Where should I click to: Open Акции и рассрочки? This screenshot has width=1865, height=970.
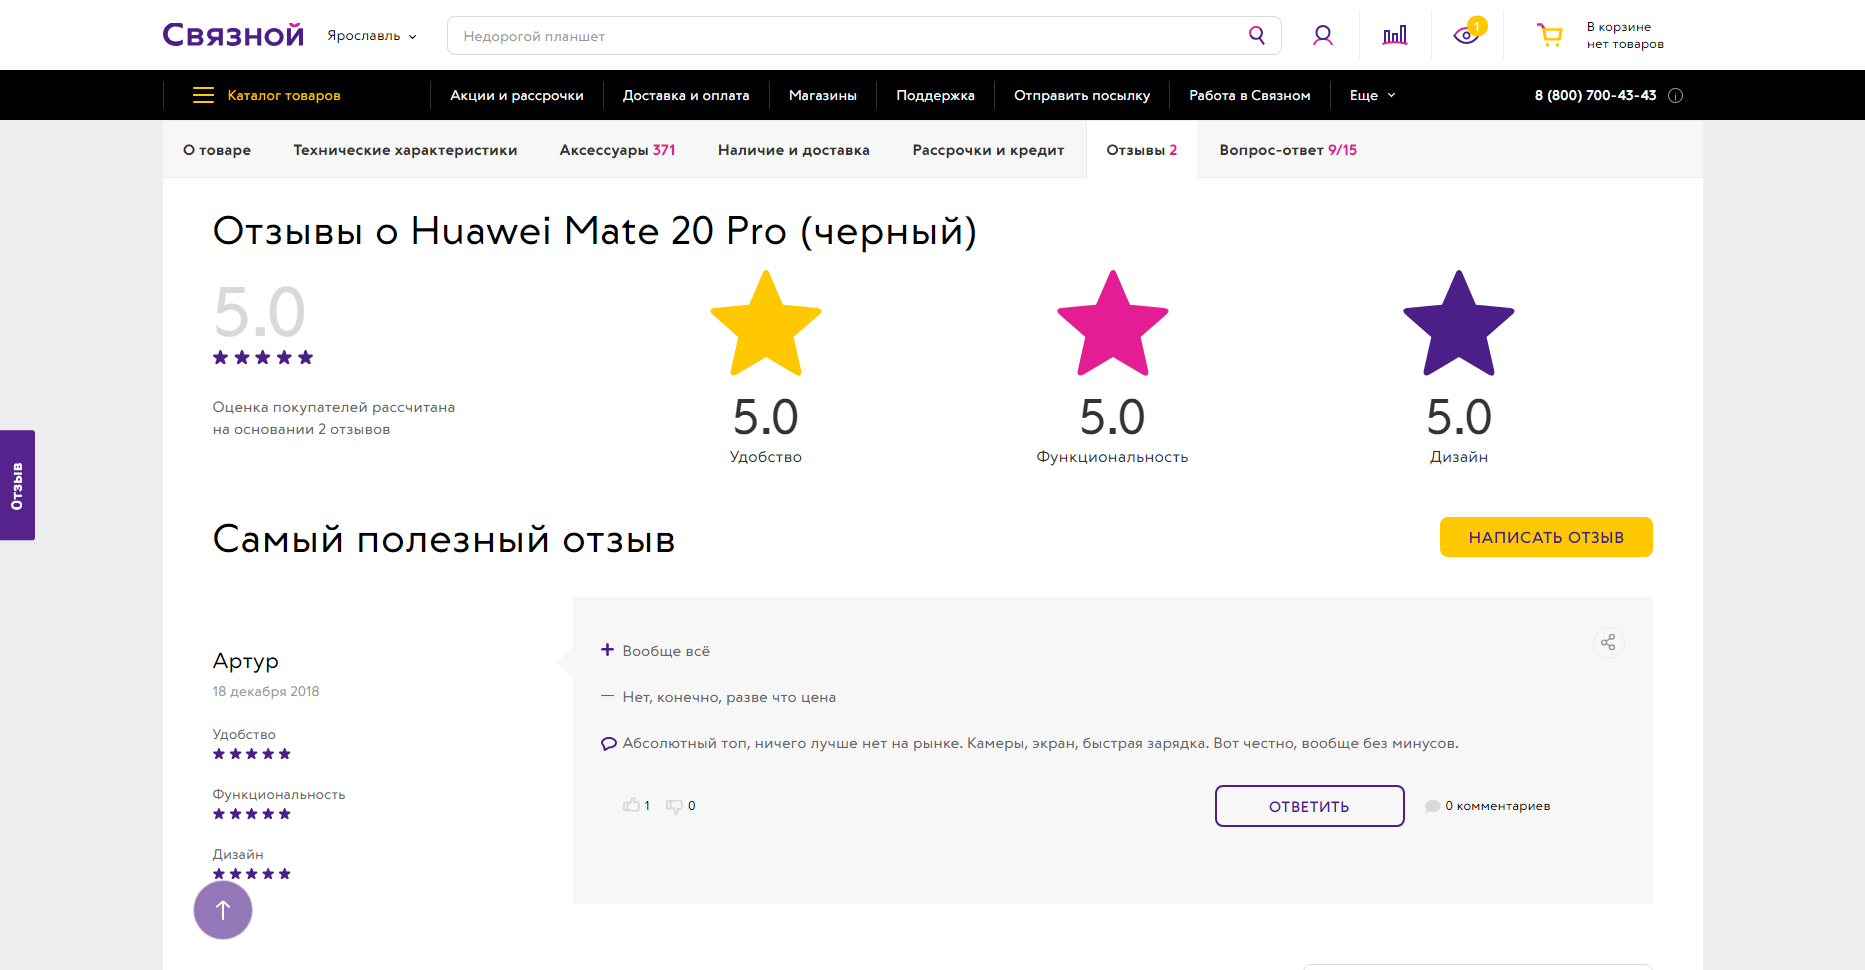(x=517, y=95)
